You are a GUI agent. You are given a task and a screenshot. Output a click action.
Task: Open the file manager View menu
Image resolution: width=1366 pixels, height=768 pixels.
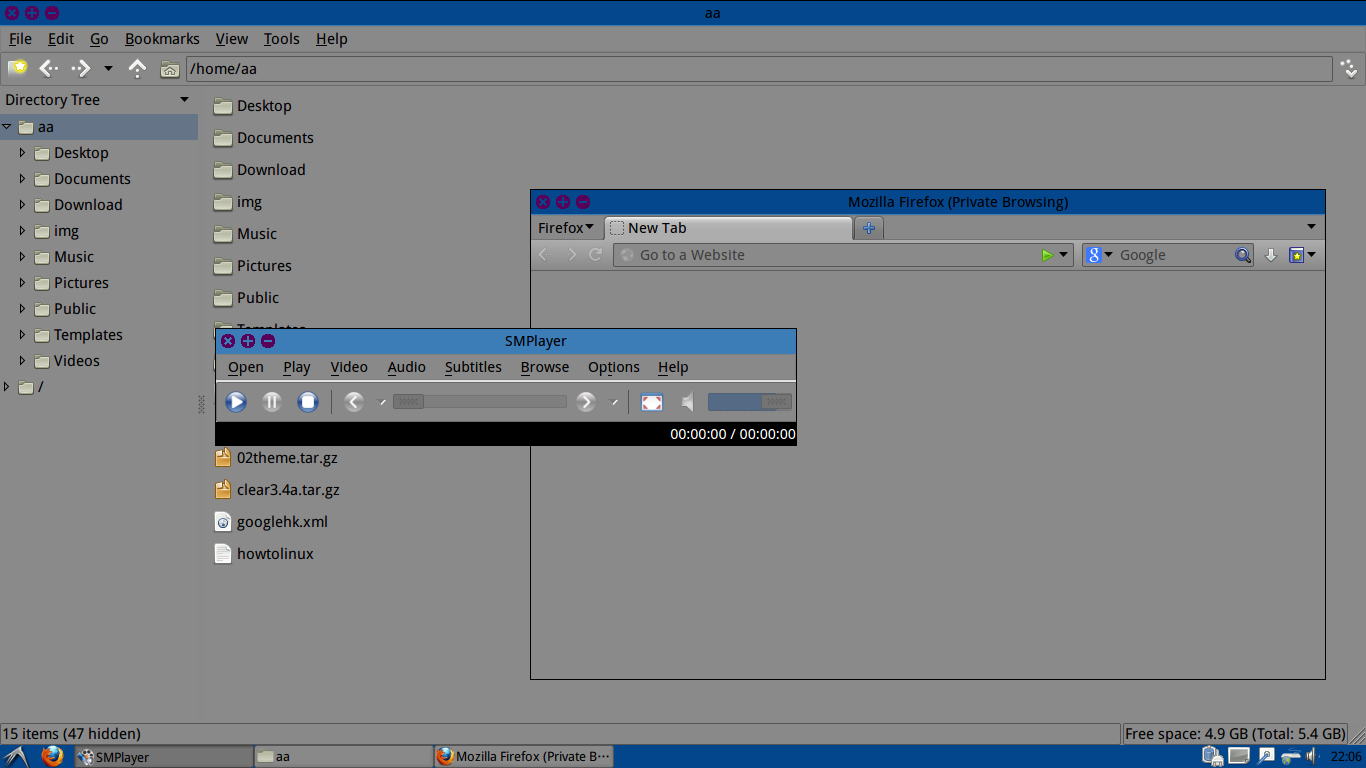231,39
